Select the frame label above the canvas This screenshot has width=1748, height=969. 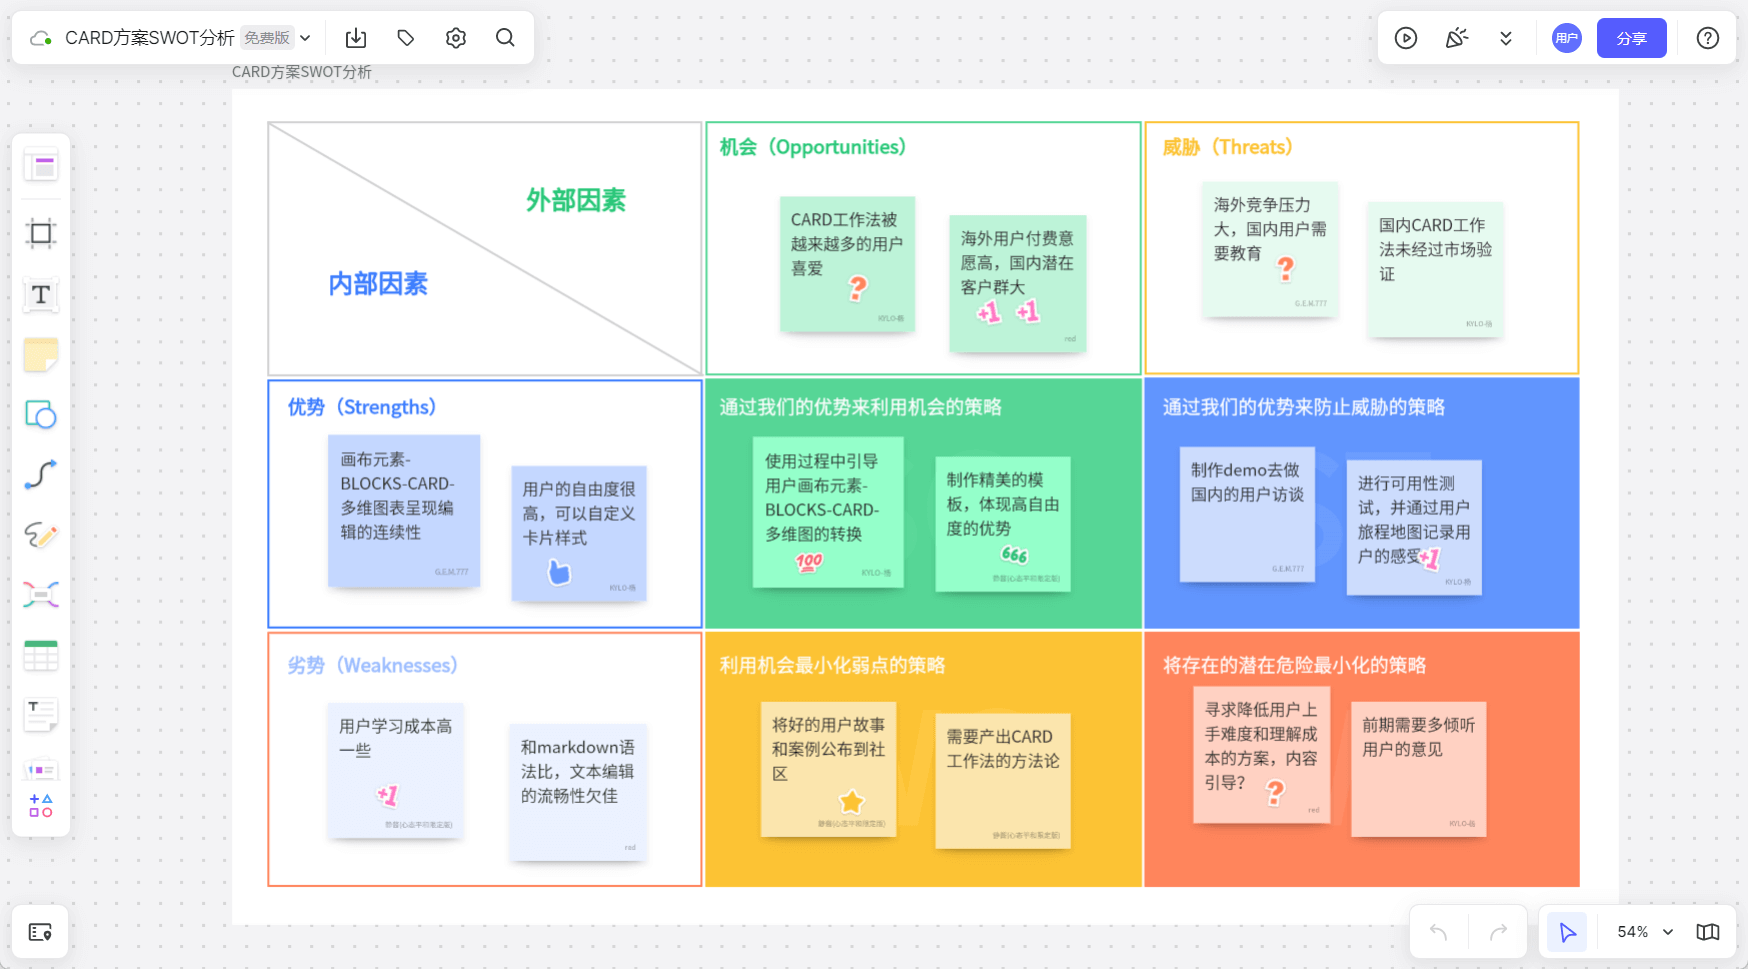pyautogui.click(x=302, y=72)
